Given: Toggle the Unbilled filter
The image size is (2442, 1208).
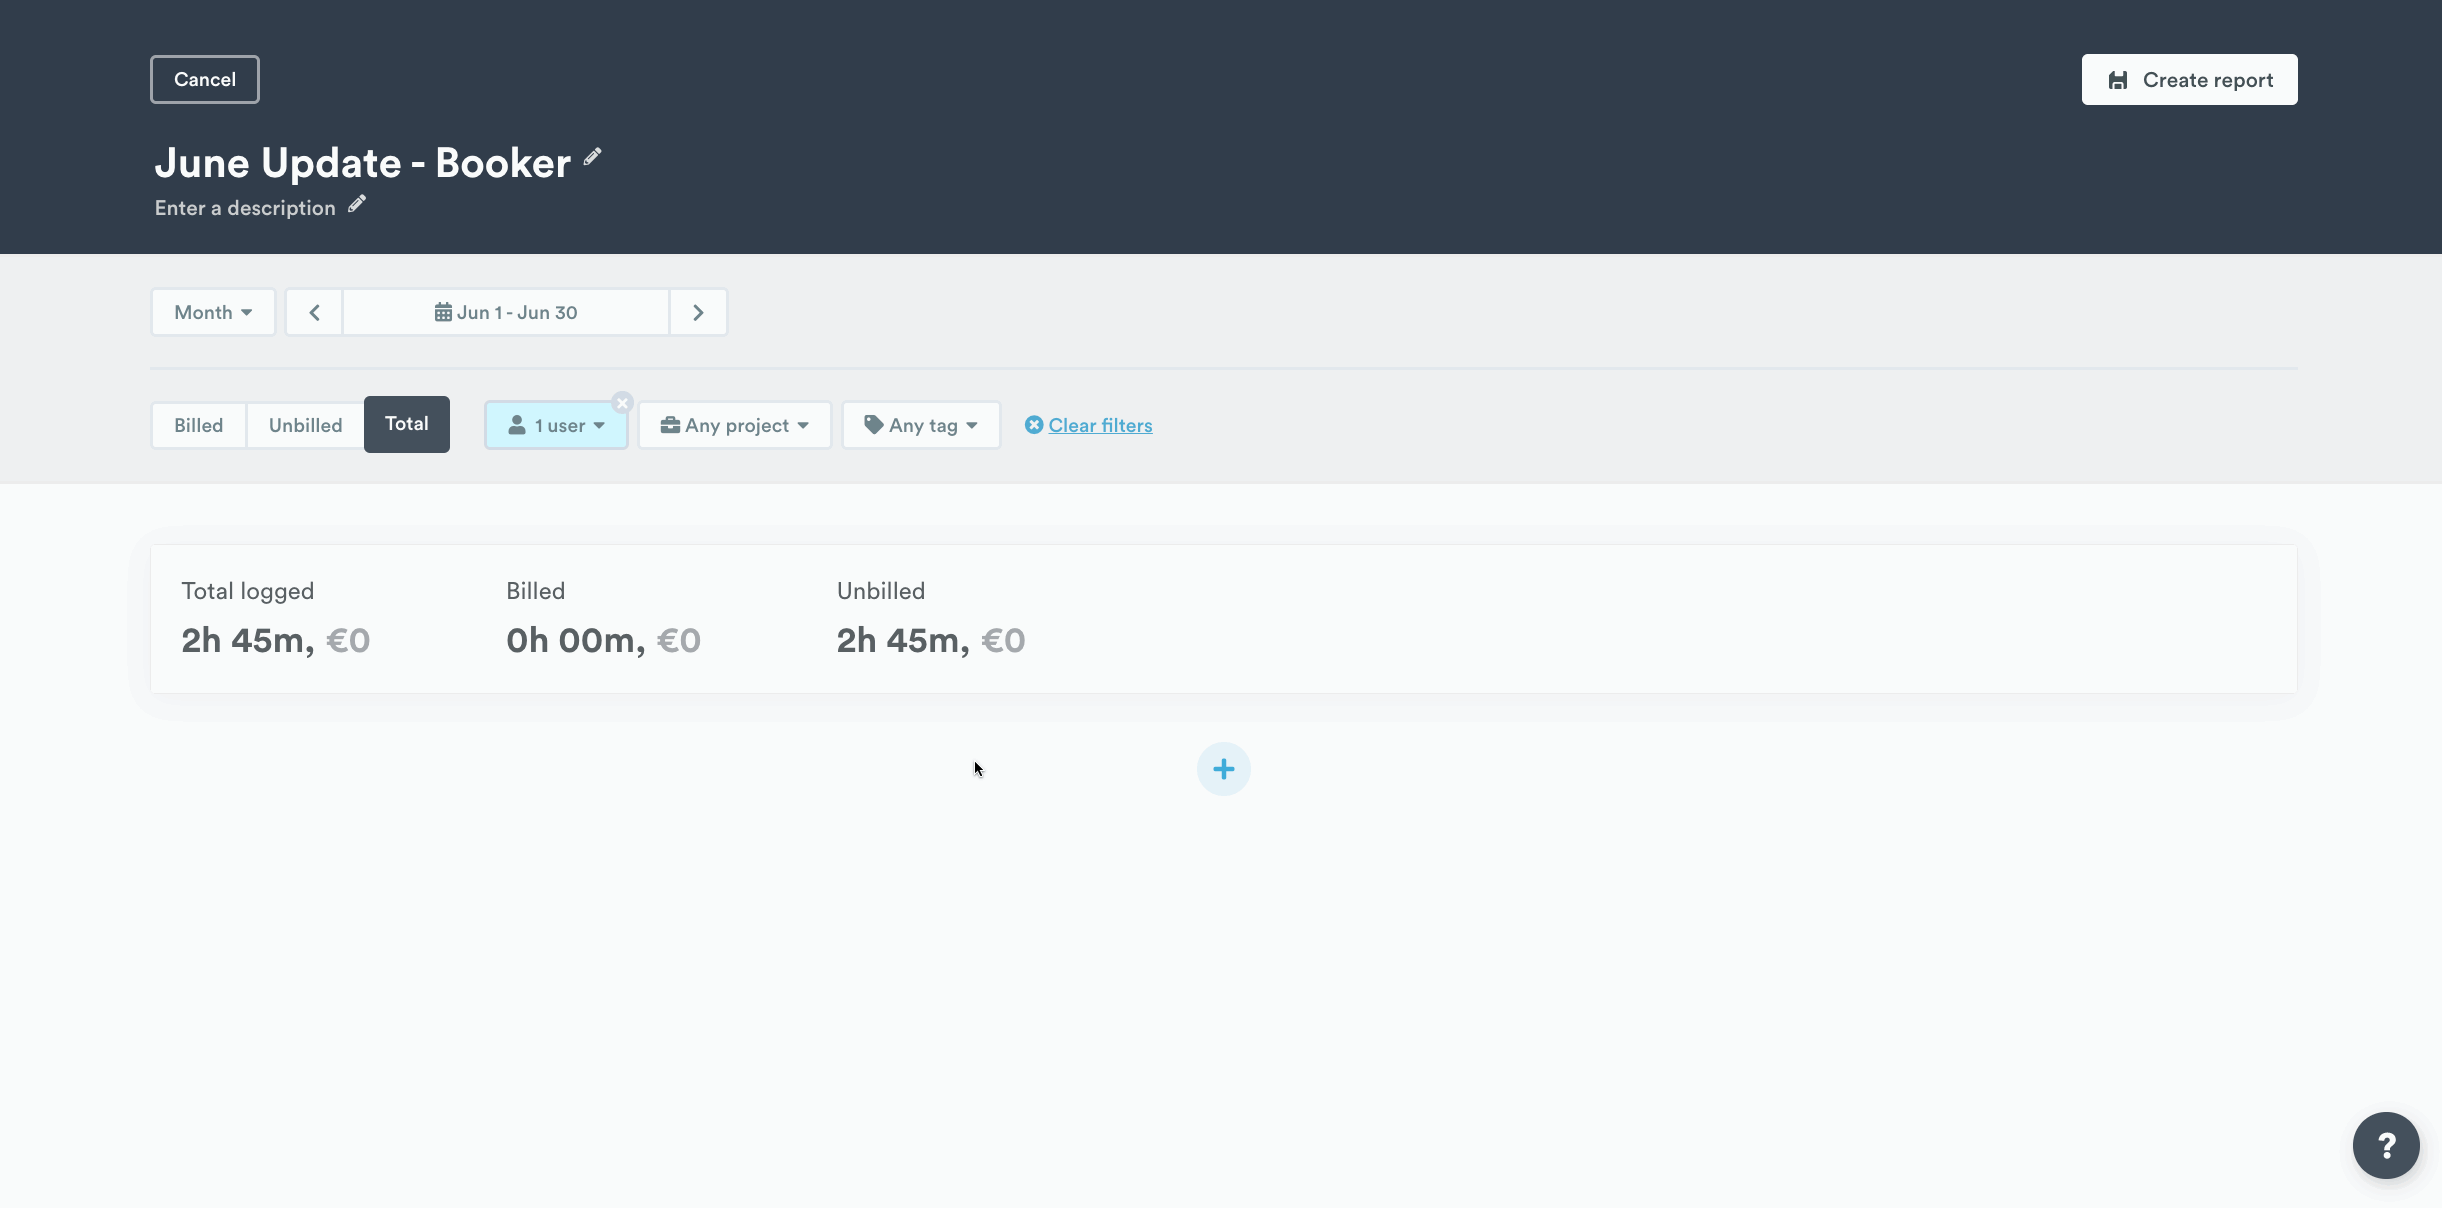Looking at the screenshot, I should point(305,424).
